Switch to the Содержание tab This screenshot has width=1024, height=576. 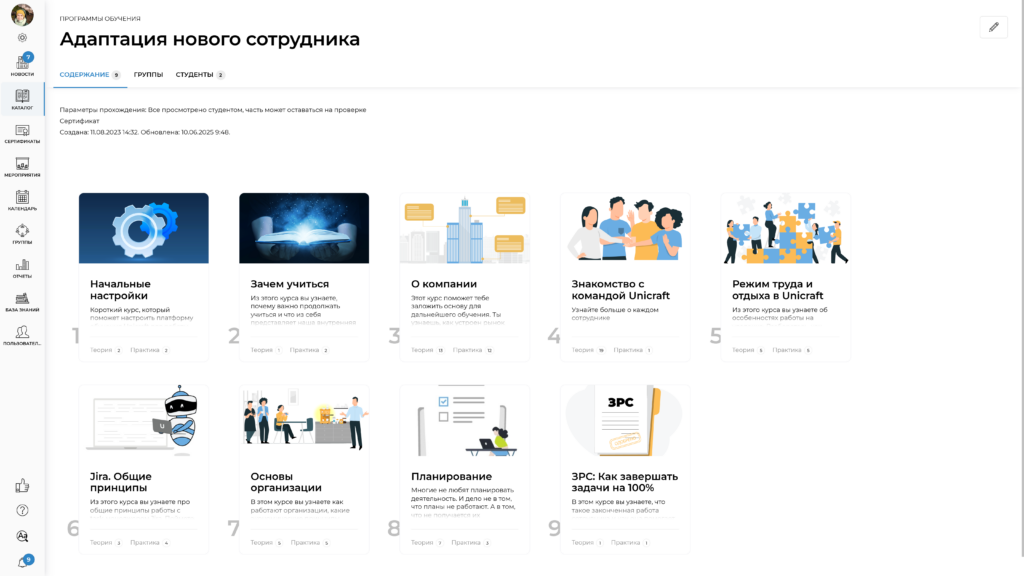click(89, 74)
